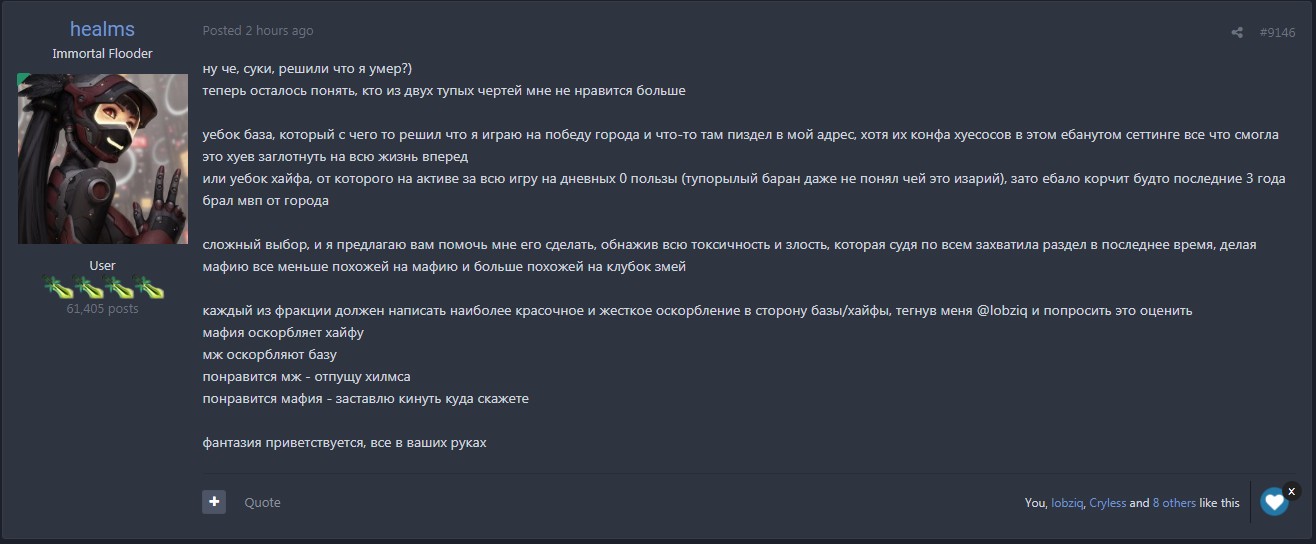Click the heart like reaction icon
1316x544 pixels.
click(1273, 502)
